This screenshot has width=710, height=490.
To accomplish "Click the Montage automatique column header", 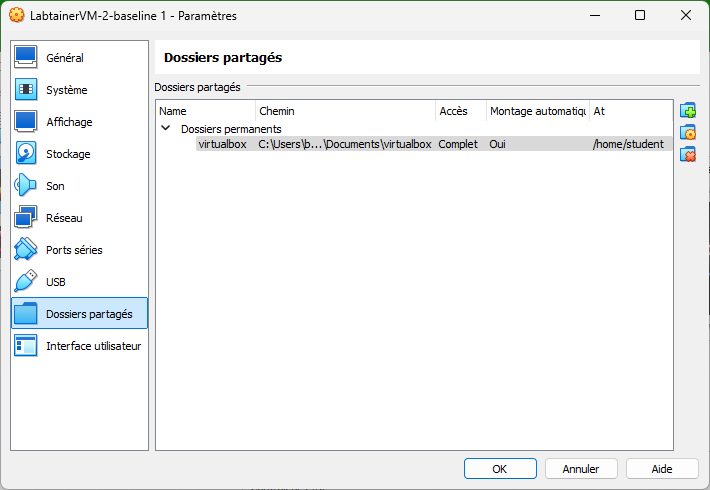I will [537, 111].
